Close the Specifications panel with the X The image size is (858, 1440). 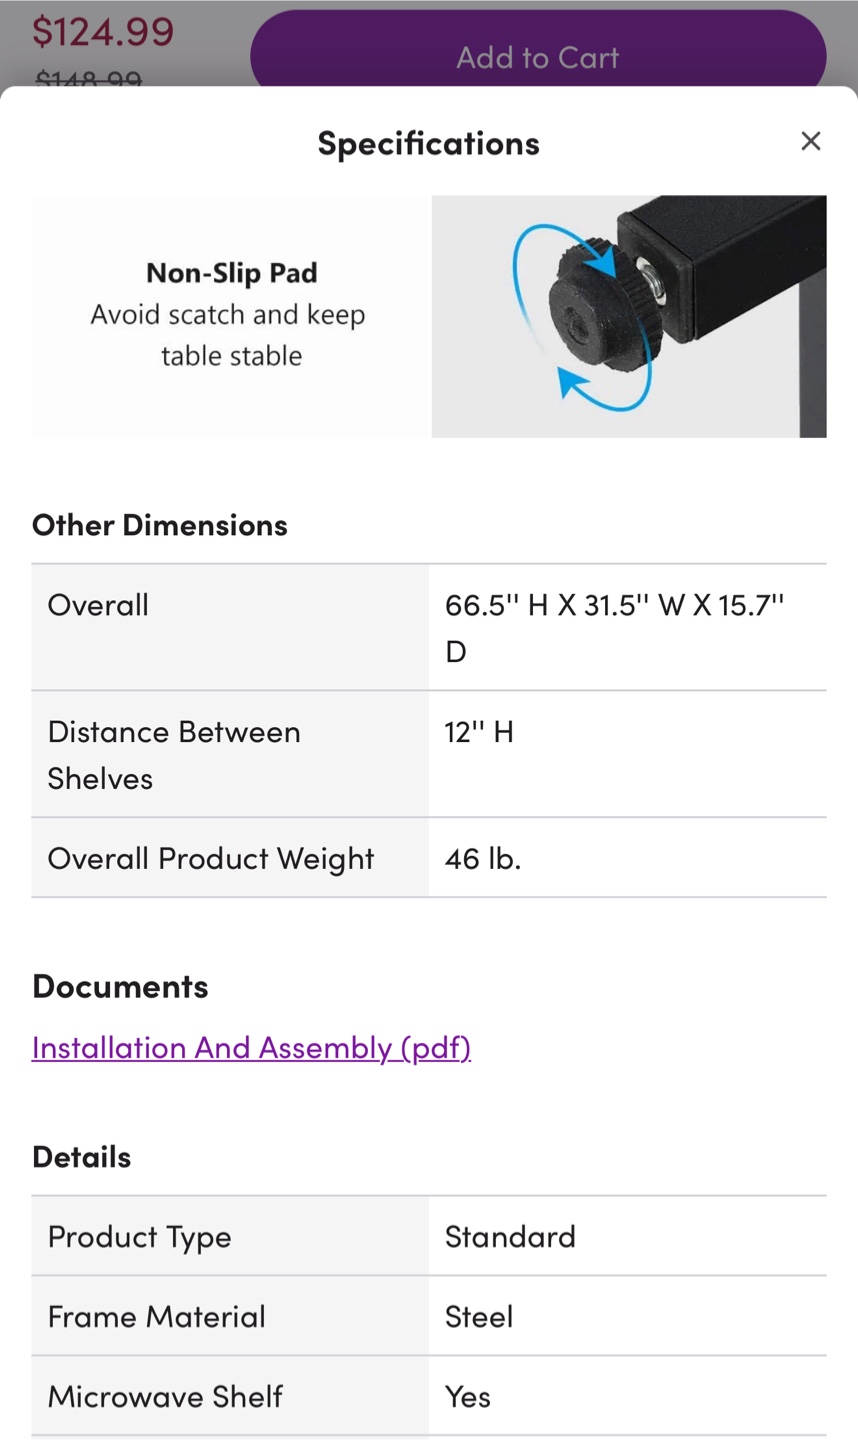tap(810, 141)
